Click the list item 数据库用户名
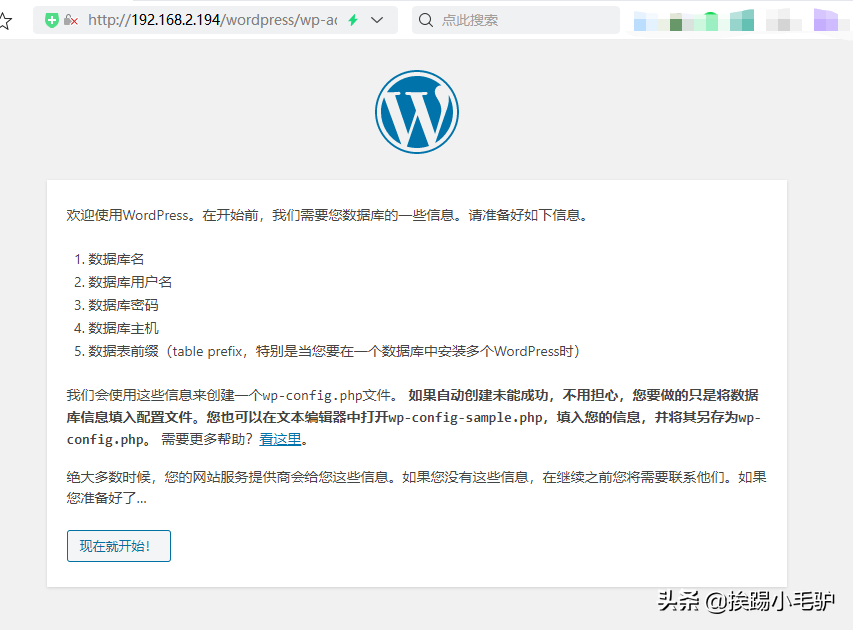Viewport: 853px width, 630px height. click(x=130, y=282)
